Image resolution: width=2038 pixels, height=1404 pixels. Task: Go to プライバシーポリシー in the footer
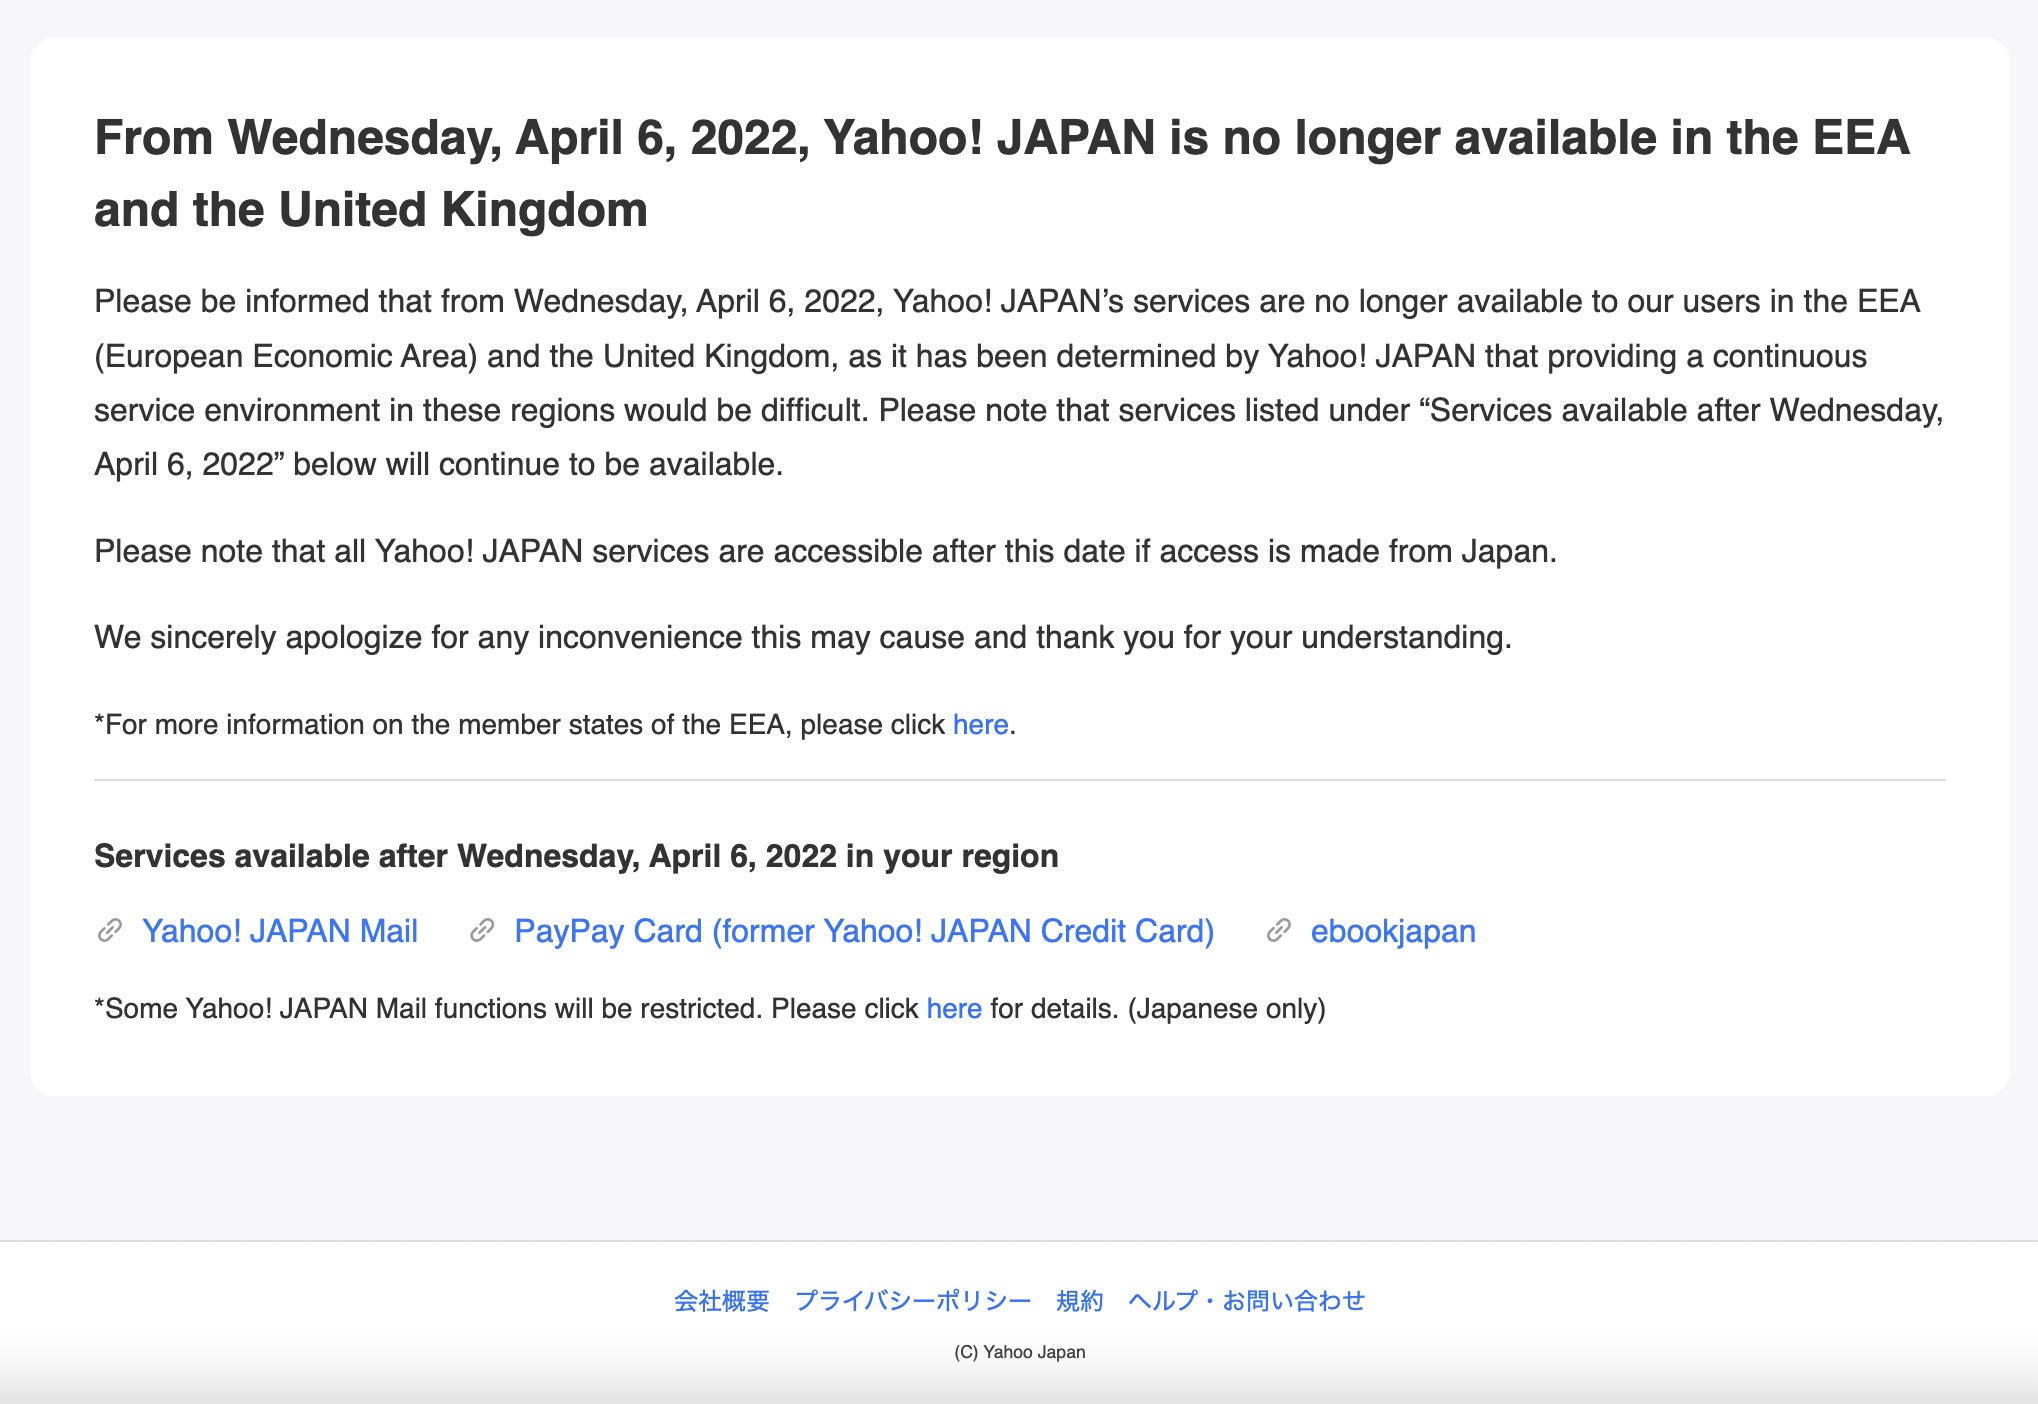913,1300
